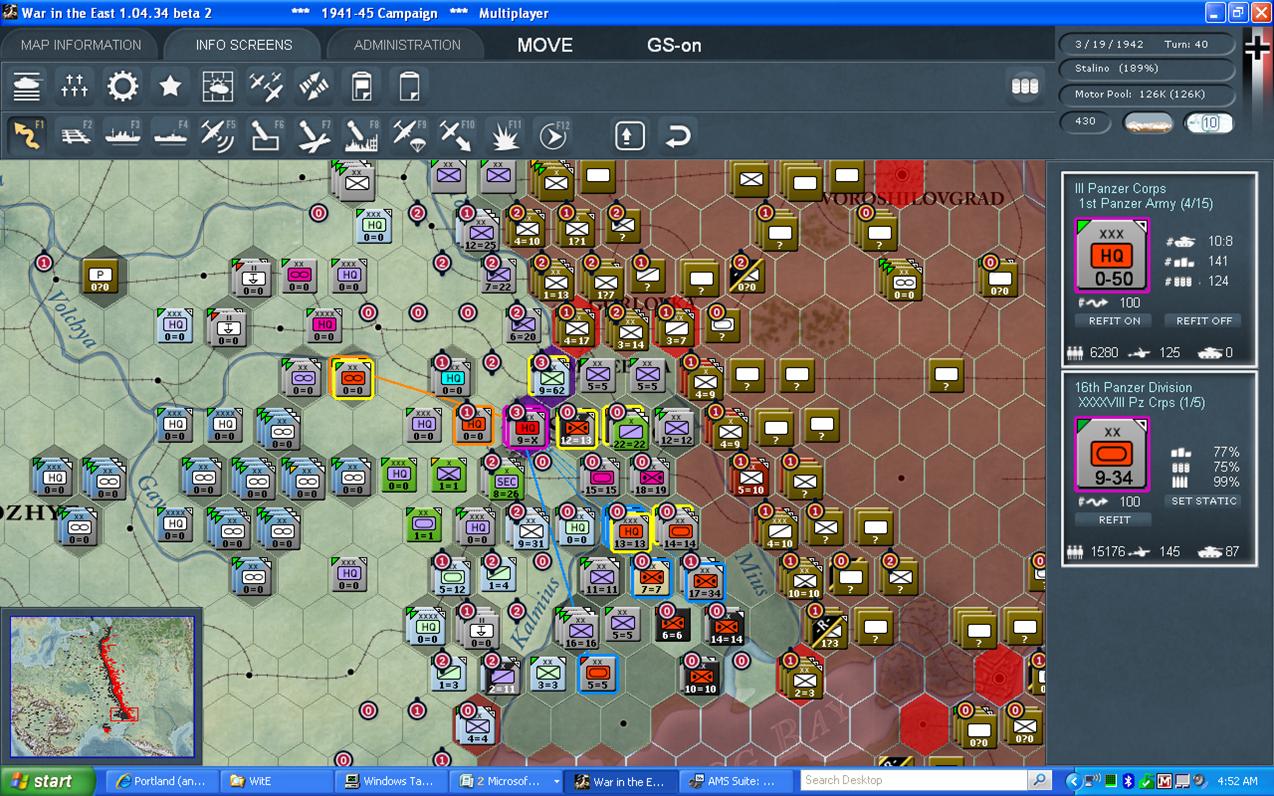Click the three-barrel supply icon
This screenshot has height=796, width=1274.
coord(1025,87)
